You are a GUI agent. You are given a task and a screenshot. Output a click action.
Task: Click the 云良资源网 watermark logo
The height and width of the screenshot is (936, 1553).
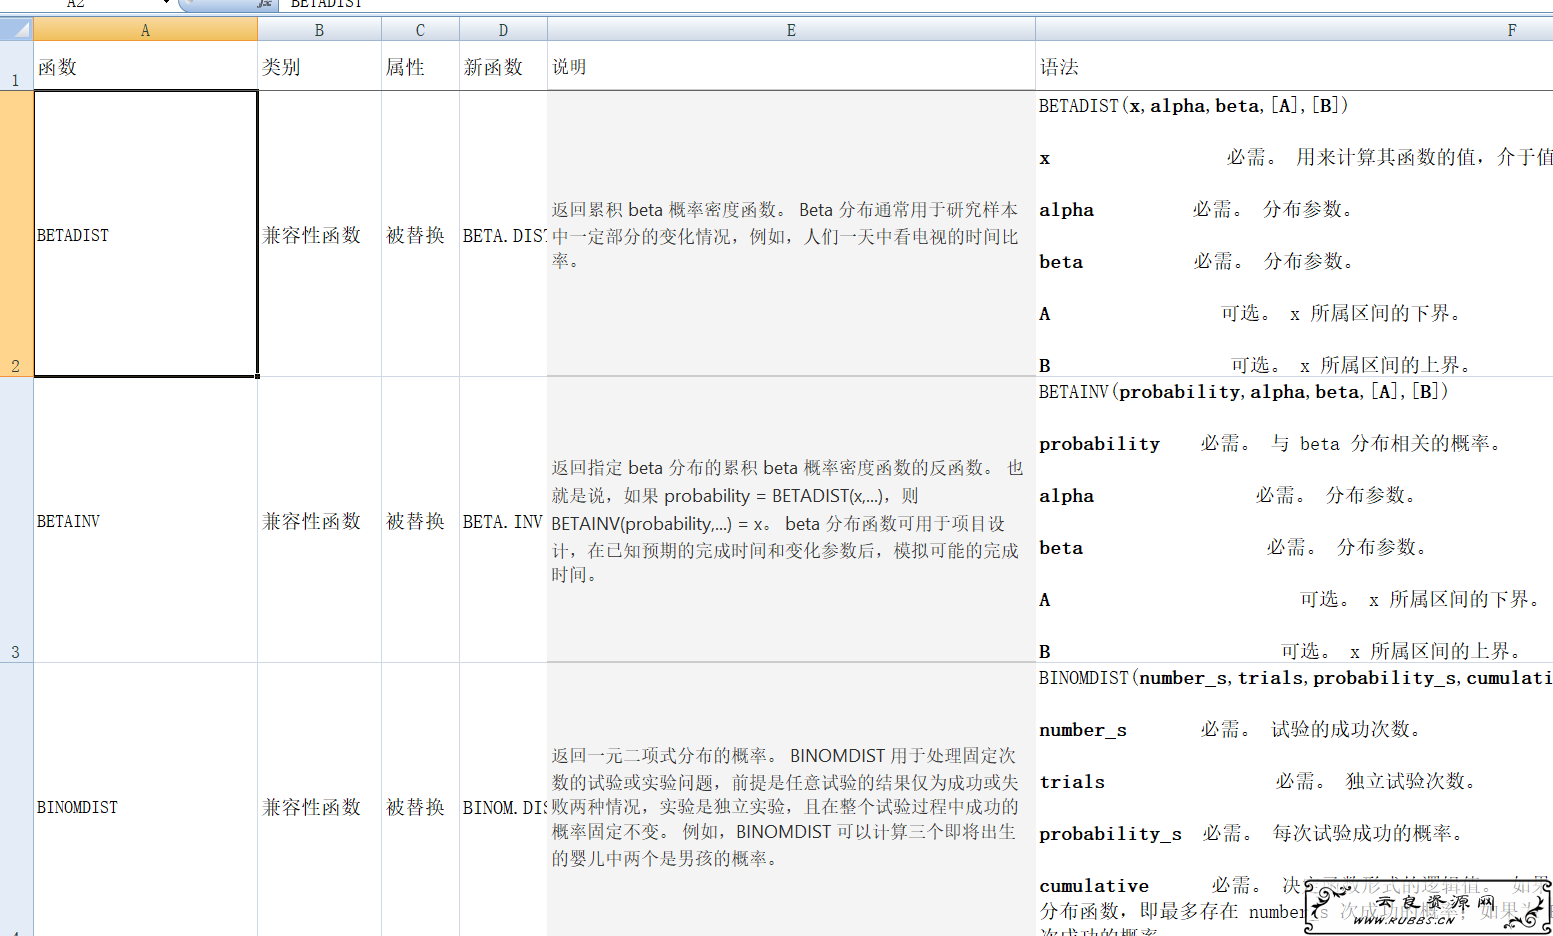[1427, 908]
